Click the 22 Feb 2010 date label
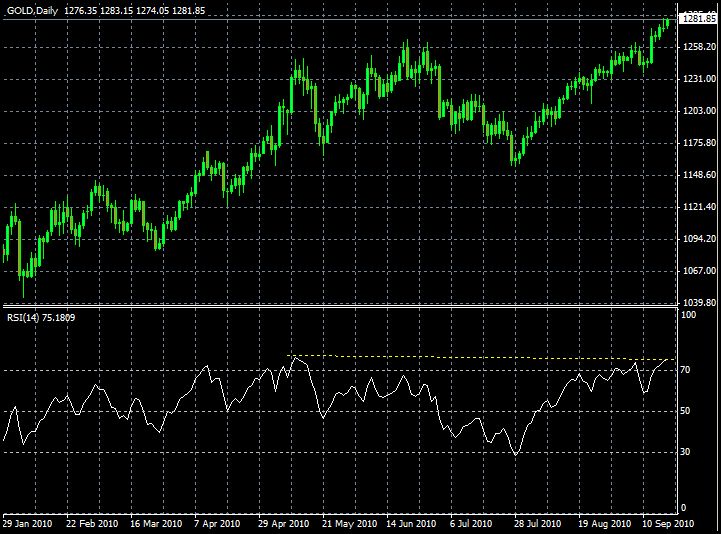Screen dimensions: 721x534 pyautogui.click(x=91, y=523)
